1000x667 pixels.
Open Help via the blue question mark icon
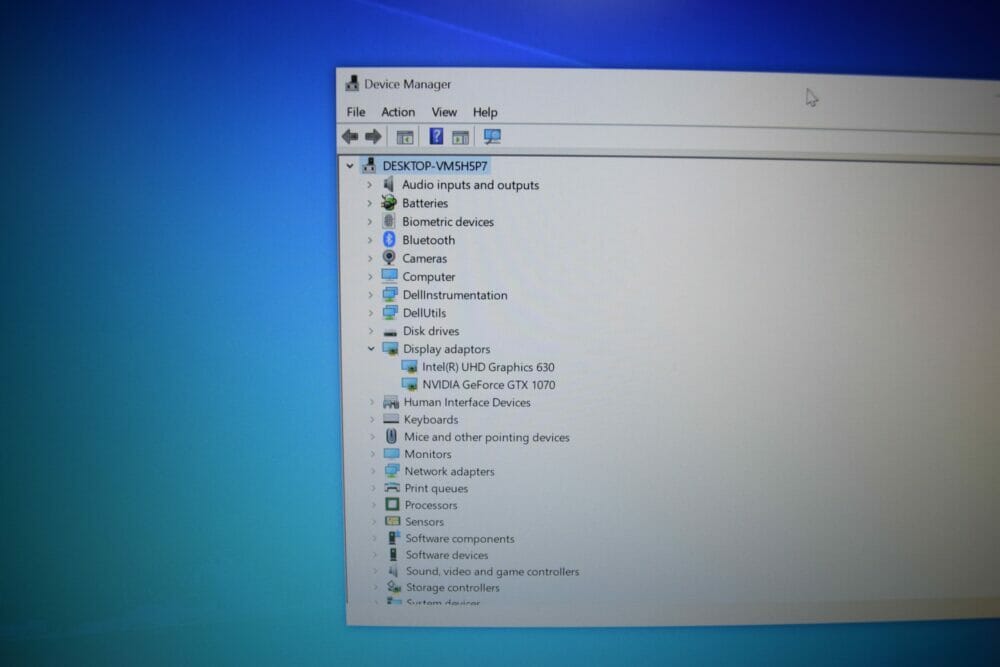[x=436, y=136]
